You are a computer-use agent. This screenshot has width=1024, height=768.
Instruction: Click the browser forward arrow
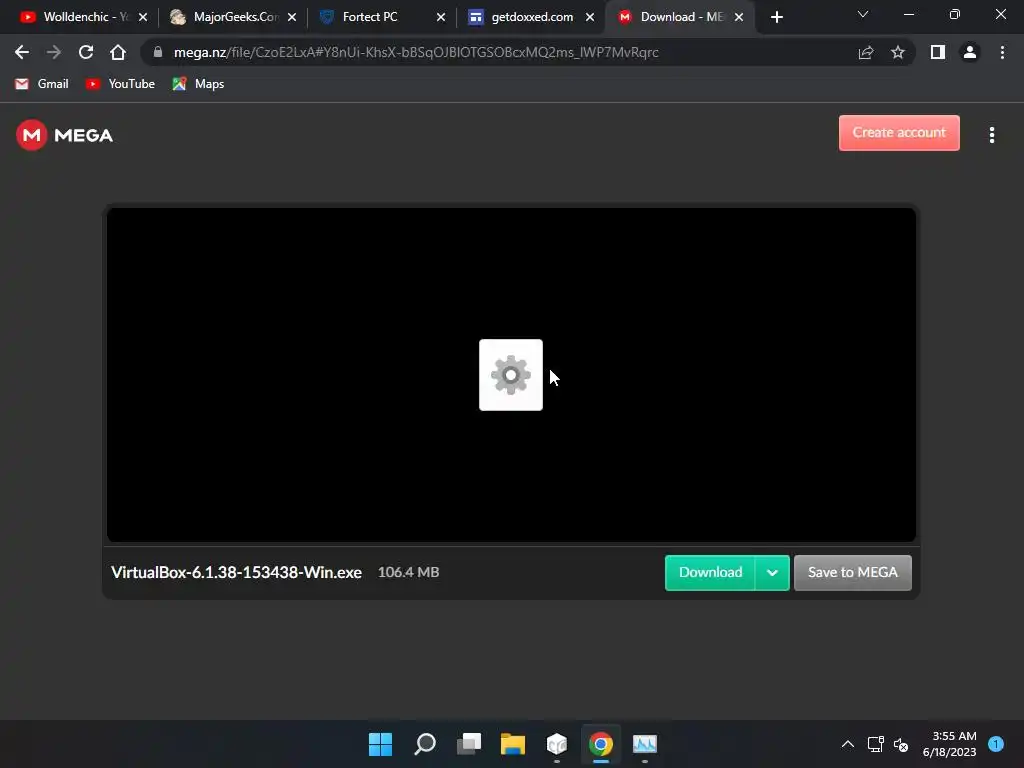pos(54,52)
